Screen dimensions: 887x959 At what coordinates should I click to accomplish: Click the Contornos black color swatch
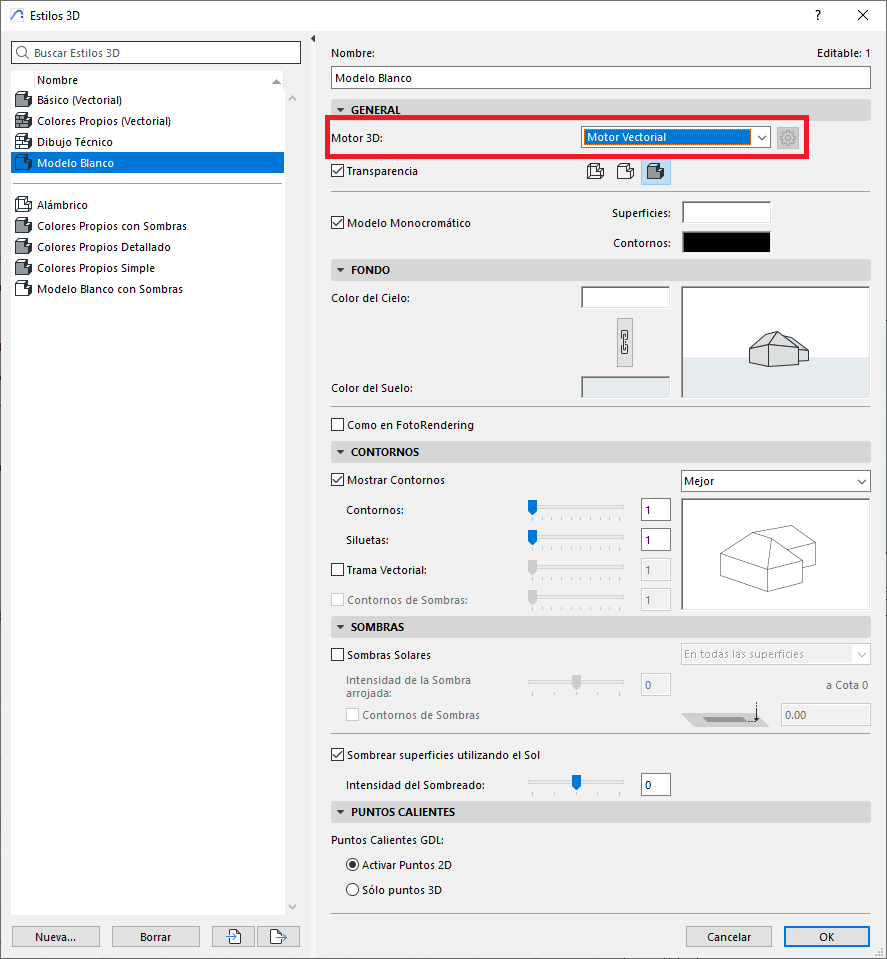click(x=726, y=242)
